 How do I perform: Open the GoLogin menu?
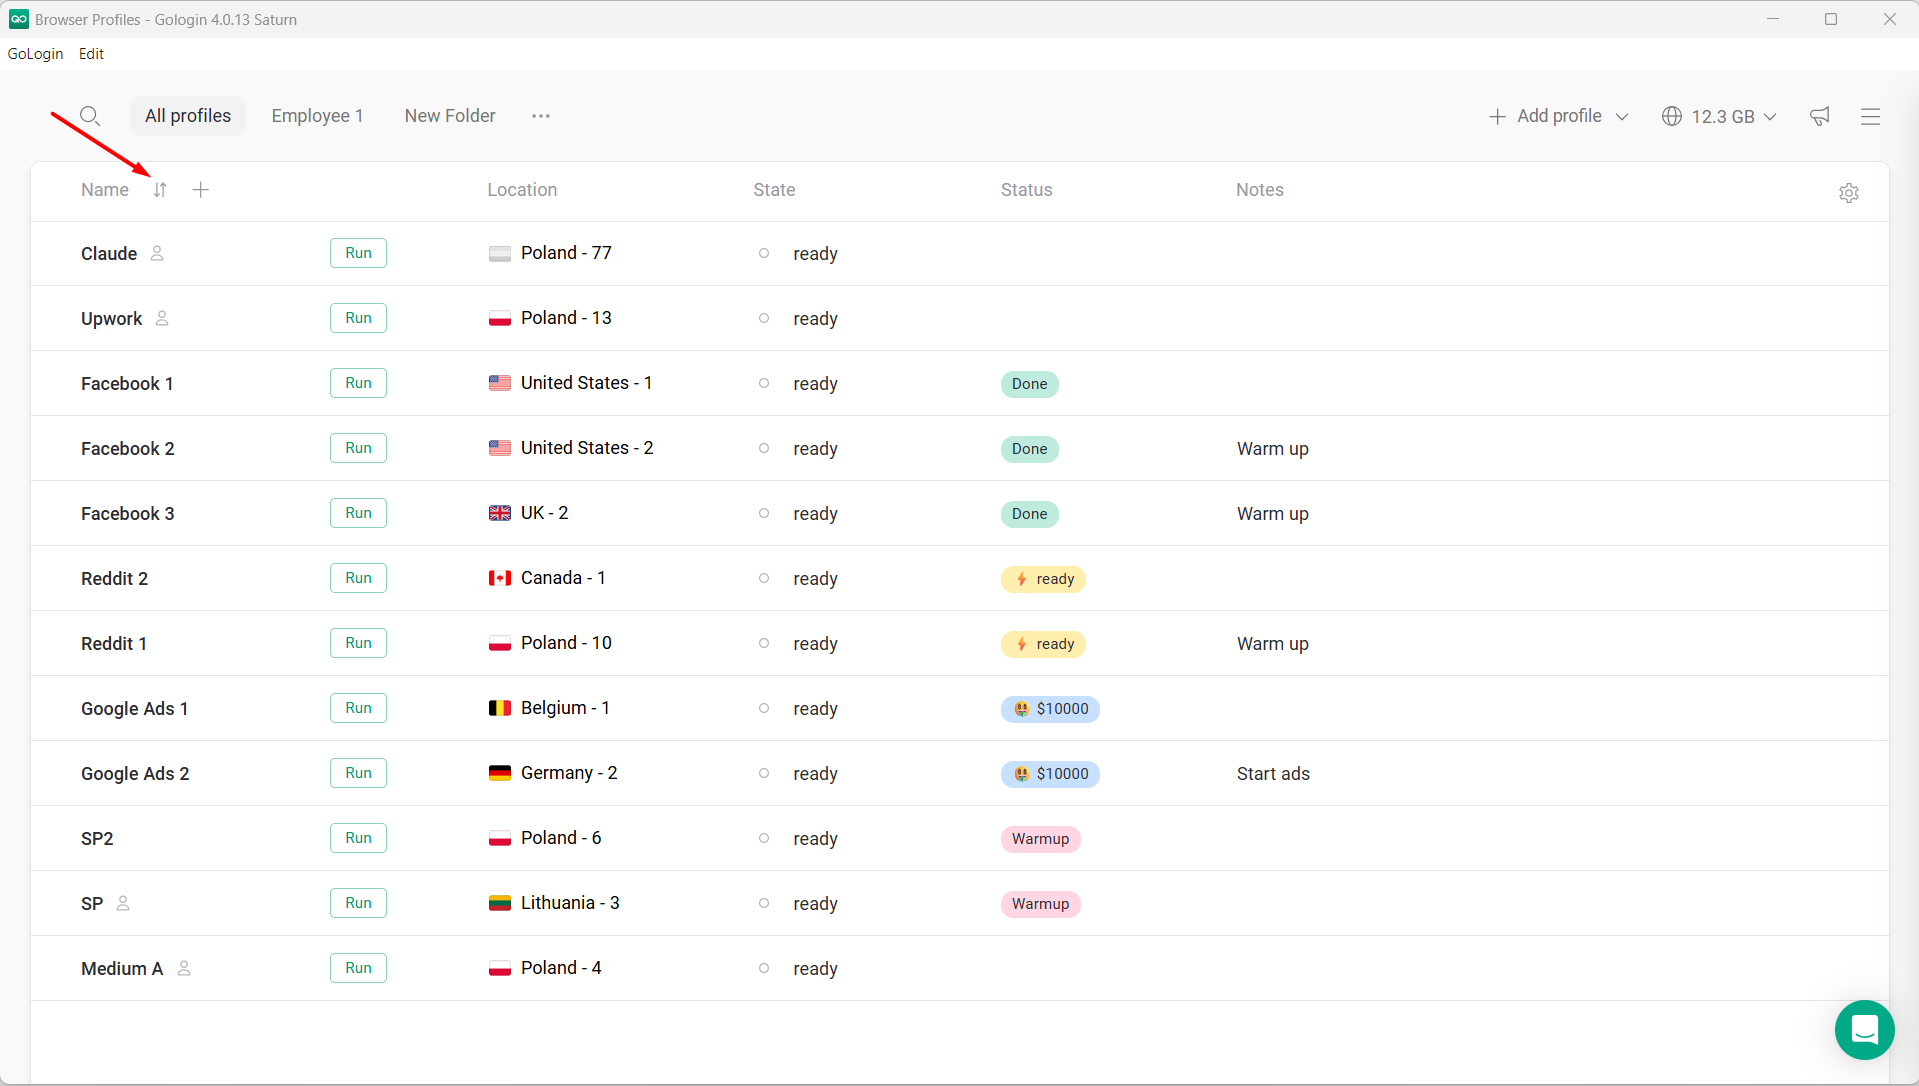(x=35, y=54)
